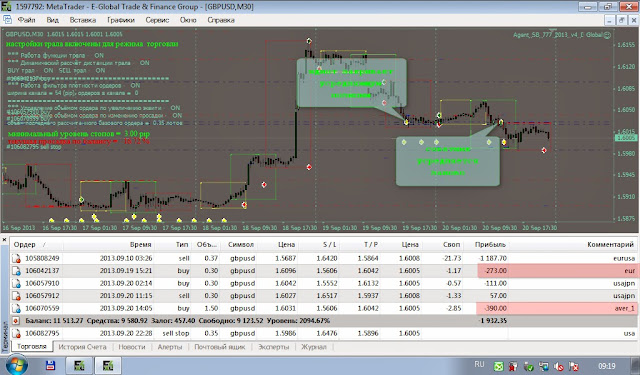Open the Сервис menu

(157, 20)
